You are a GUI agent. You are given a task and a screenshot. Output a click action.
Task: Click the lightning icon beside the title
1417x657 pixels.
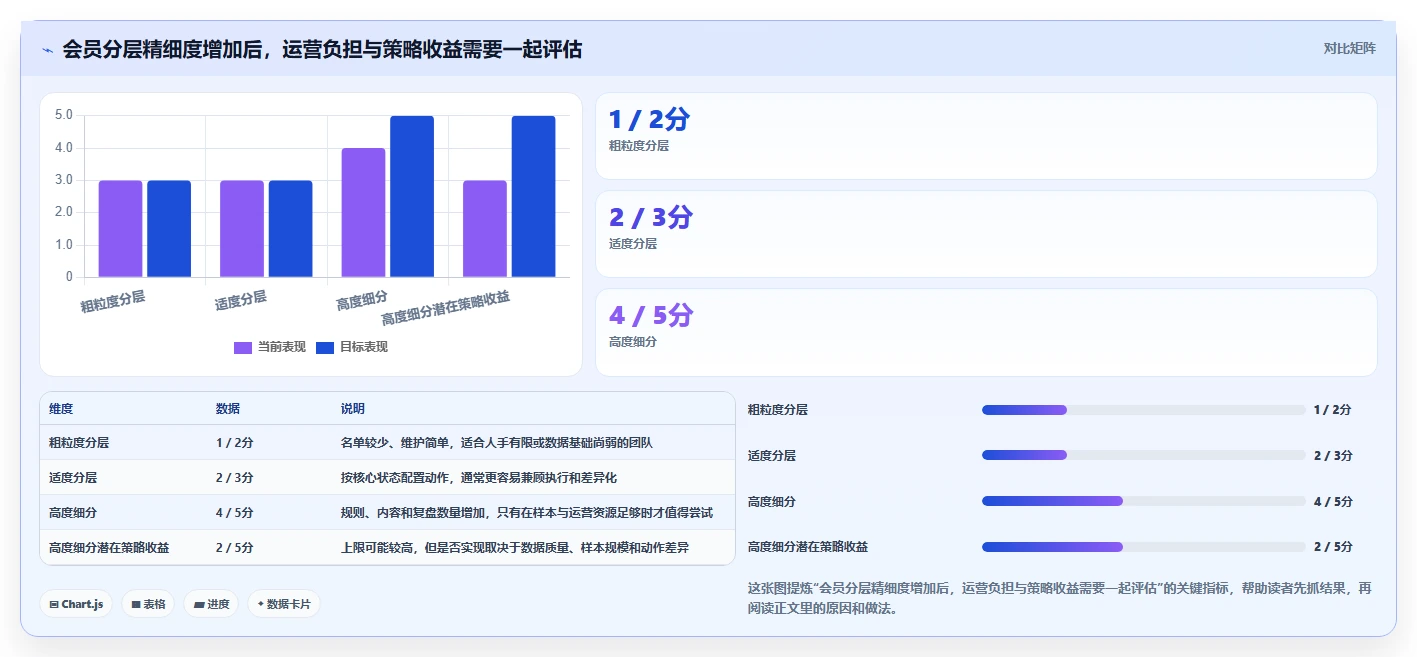tap(47, 50)
